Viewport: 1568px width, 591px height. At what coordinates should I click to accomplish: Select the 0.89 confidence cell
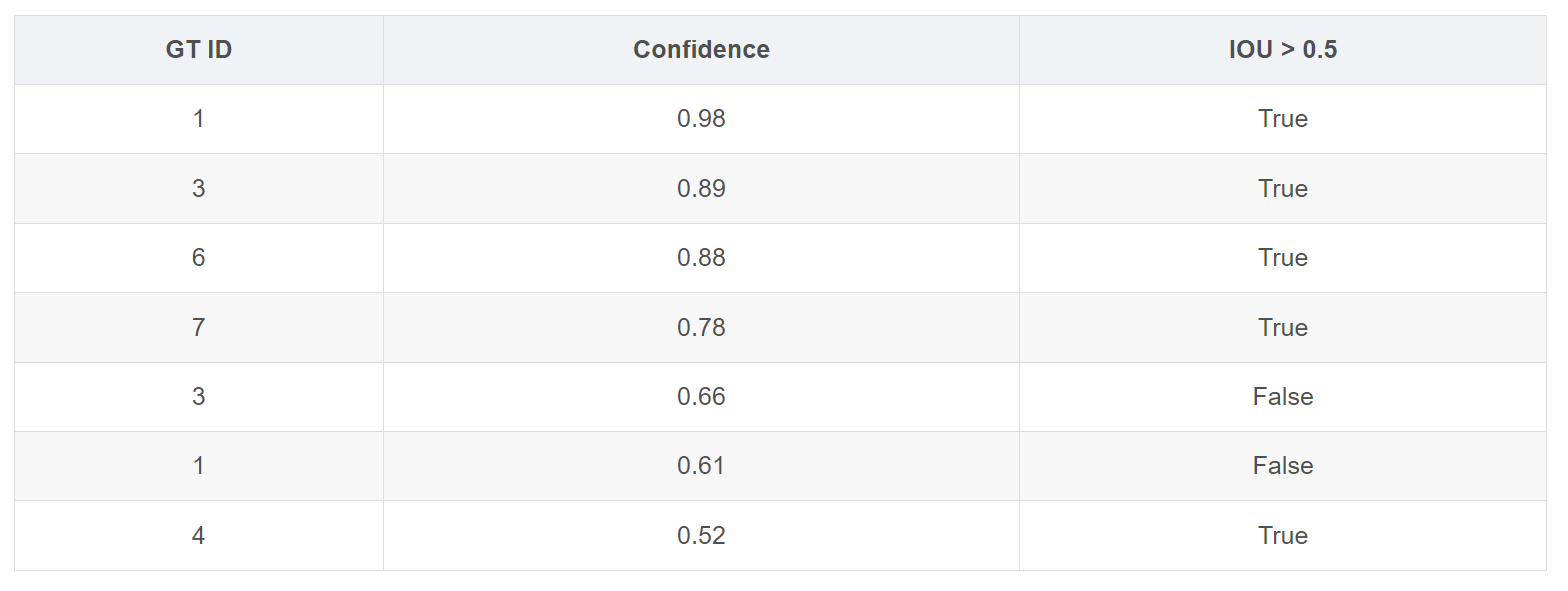click(701, 189)
